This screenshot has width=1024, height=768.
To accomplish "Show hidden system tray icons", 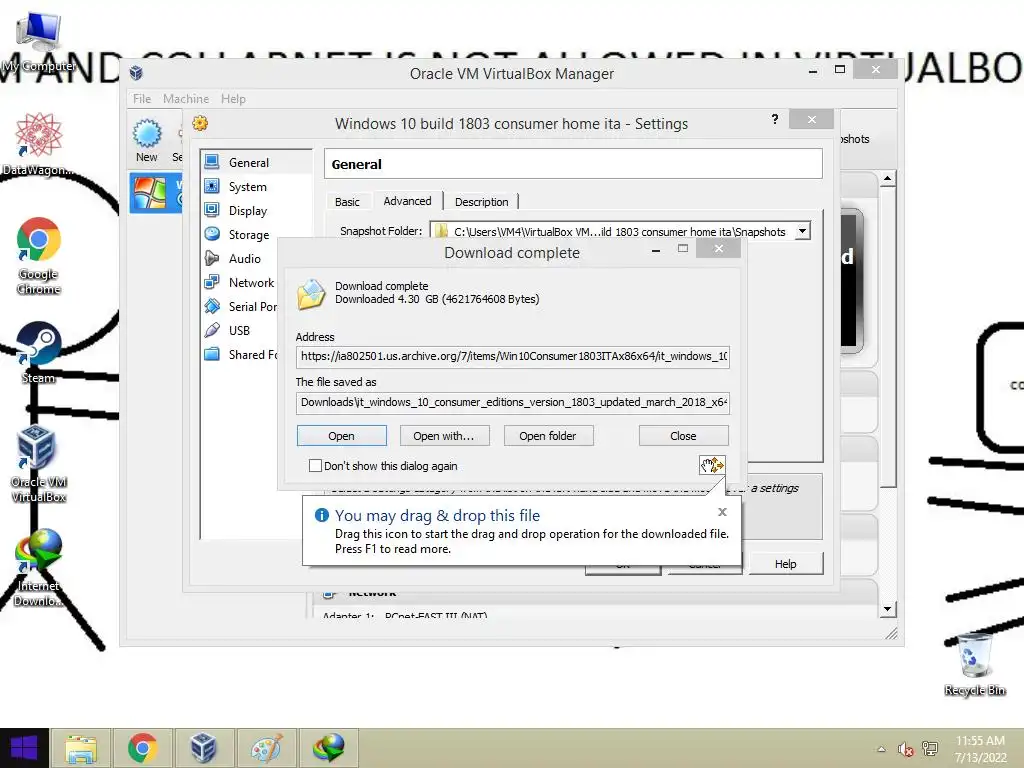I will [881, 749].
